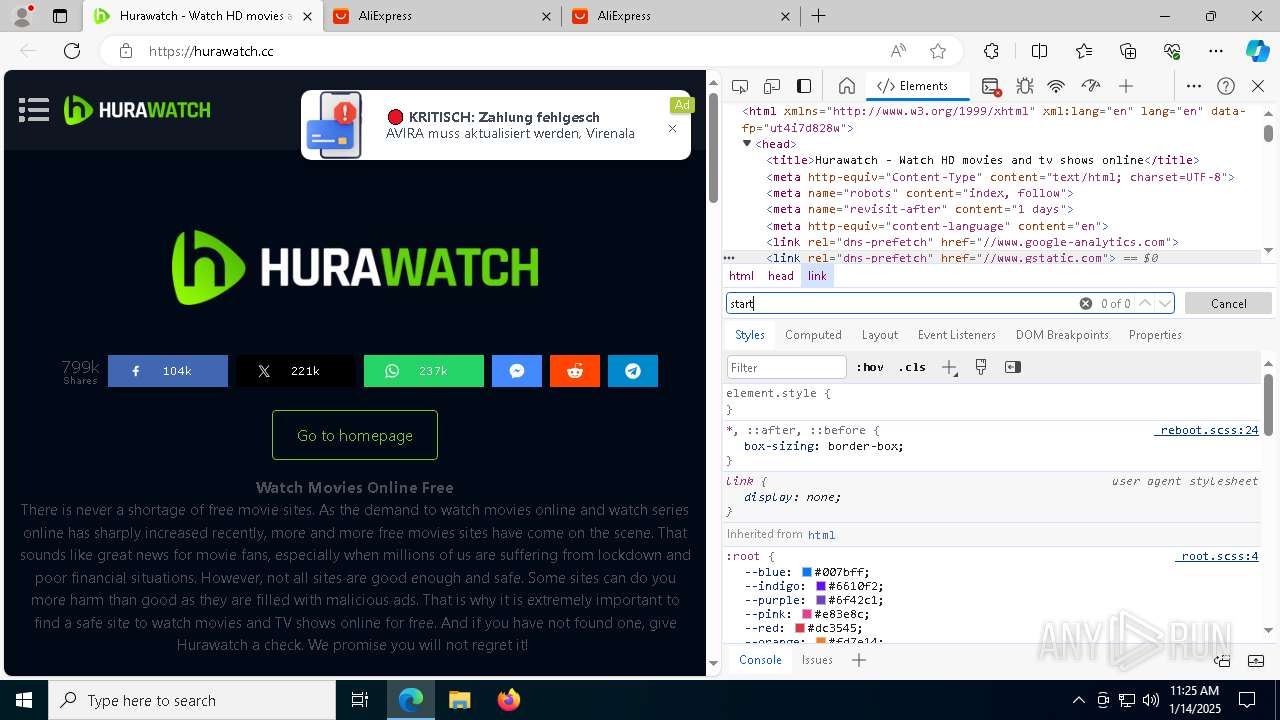Switch to the Layout tab
Viewport: 1280px width, 720px height.
(880, 335)
